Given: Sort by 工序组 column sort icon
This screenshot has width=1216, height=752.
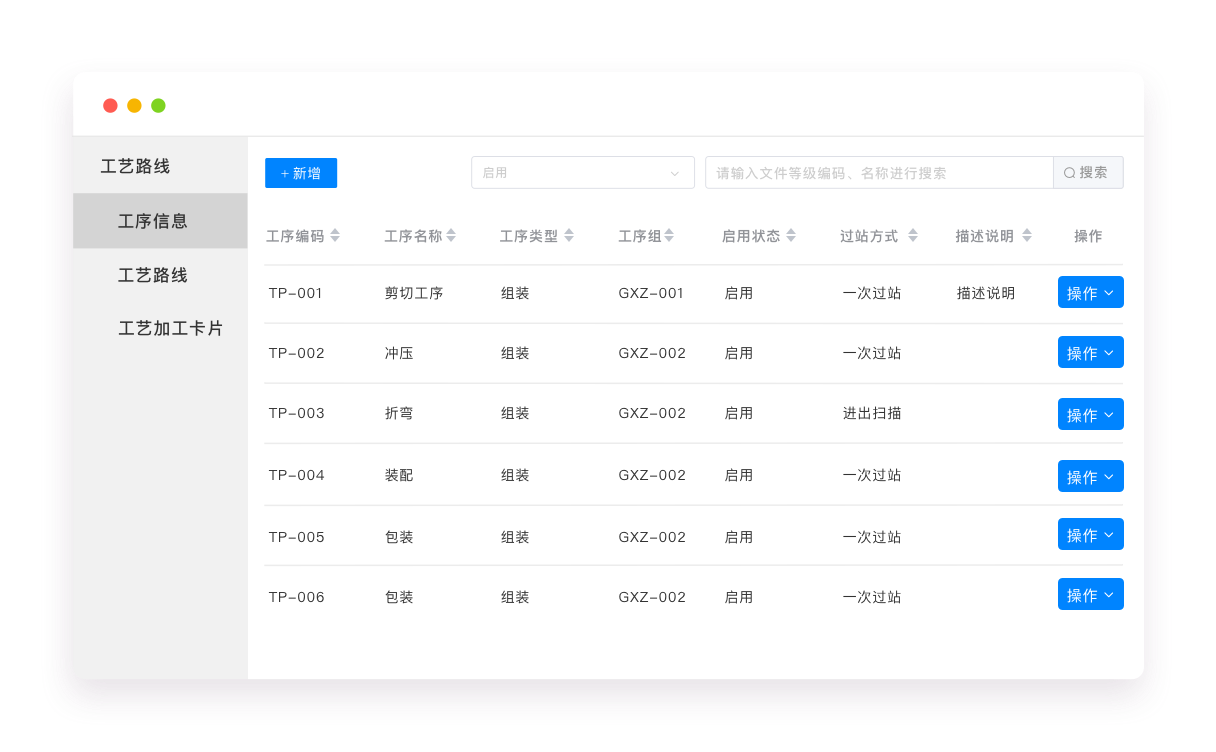Looking at the screenshot, I should pyautogui.click(x=669, y=236).
